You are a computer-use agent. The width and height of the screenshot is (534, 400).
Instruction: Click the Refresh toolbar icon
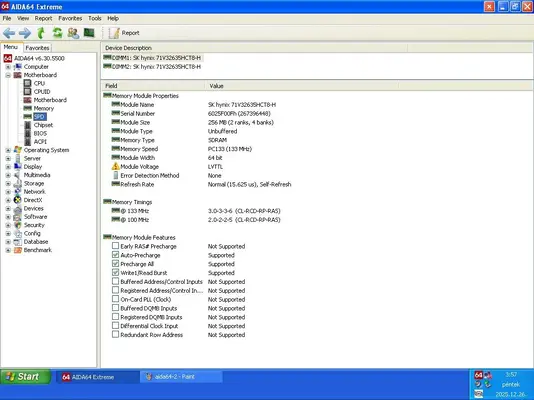coord(57,33)
